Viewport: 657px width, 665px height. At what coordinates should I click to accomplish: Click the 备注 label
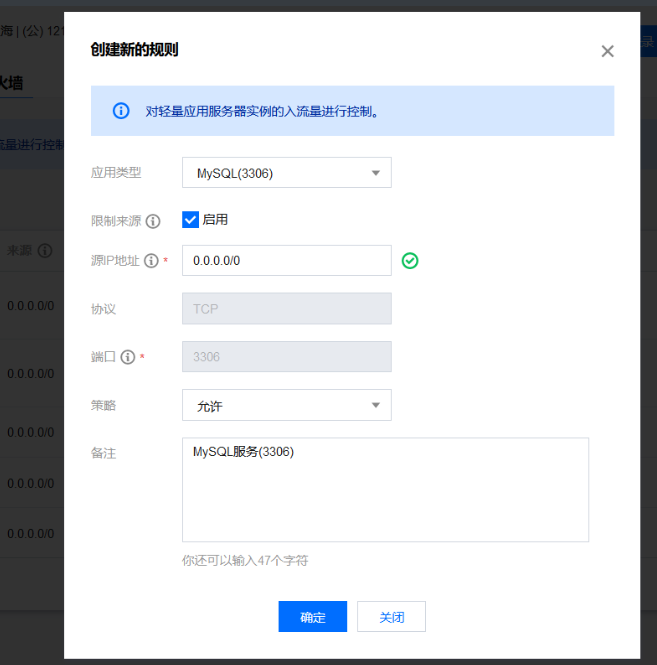tap(103, 453)
